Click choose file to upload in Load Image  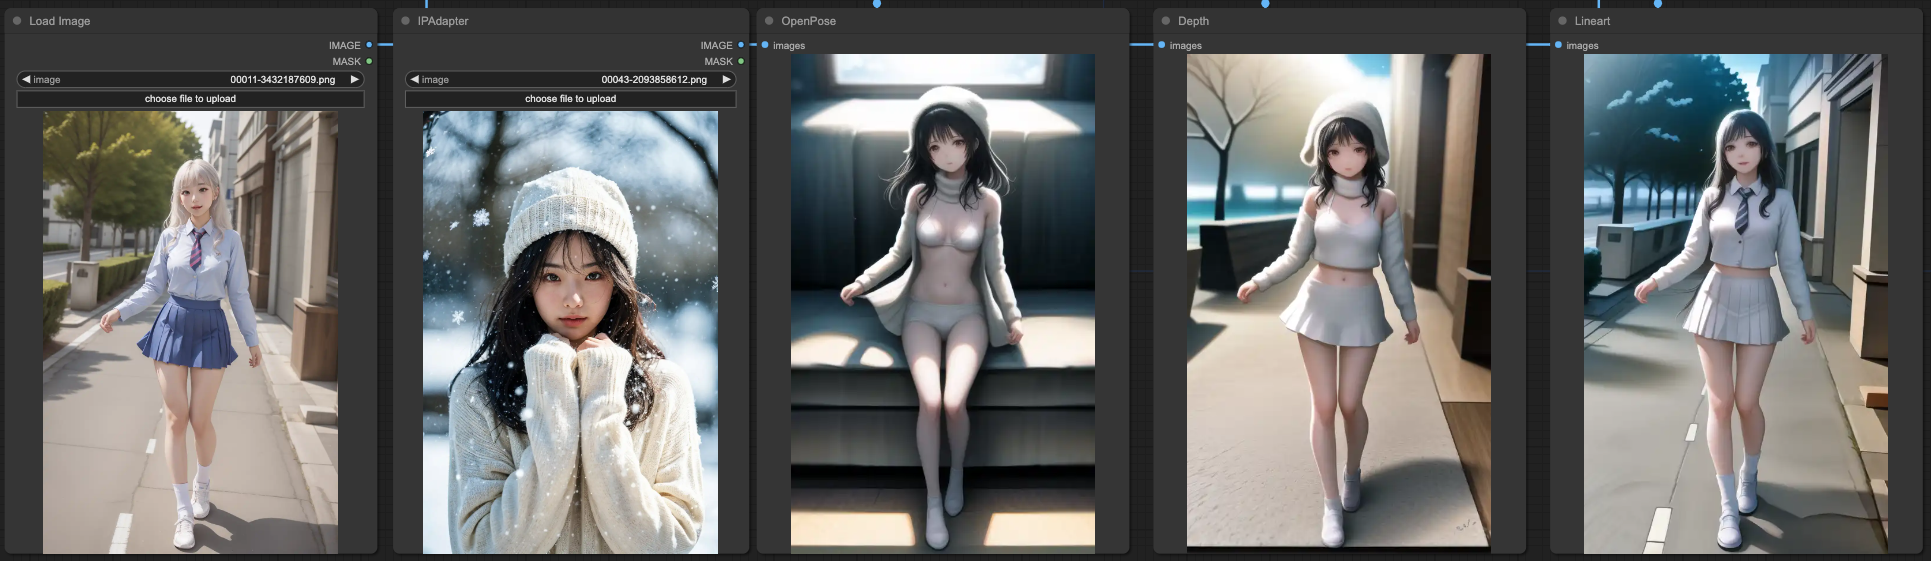190,99
